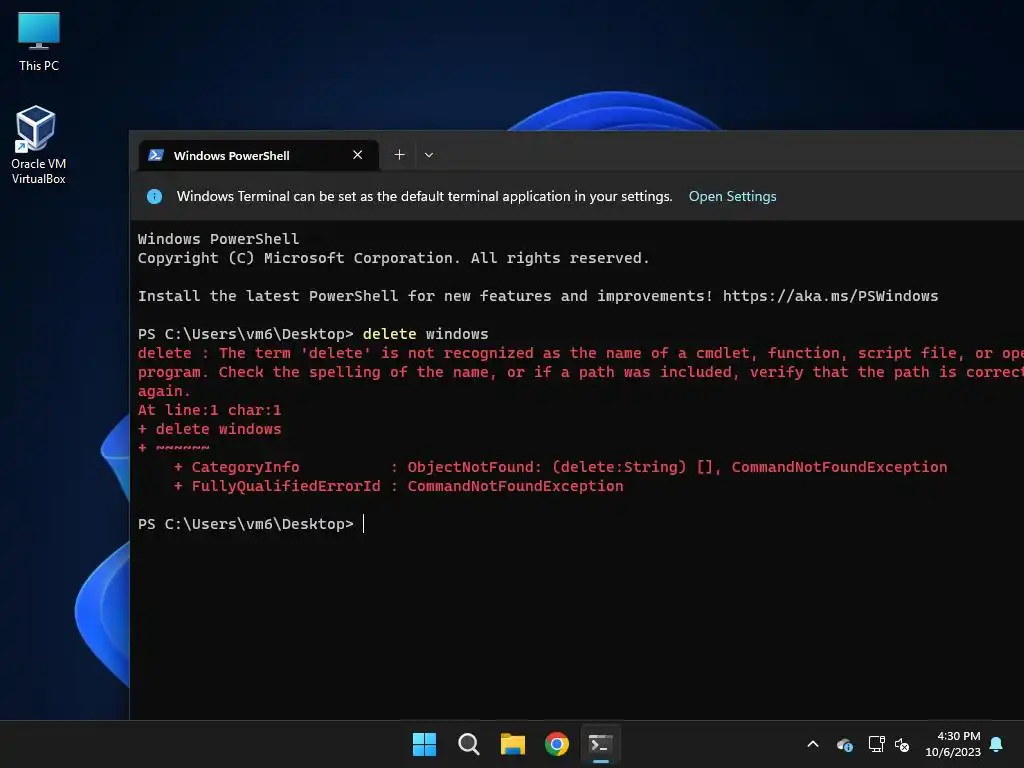Launch Google Chrome from the taskbar
This screenshot has height=768, width=1024.
click(556, 744)
